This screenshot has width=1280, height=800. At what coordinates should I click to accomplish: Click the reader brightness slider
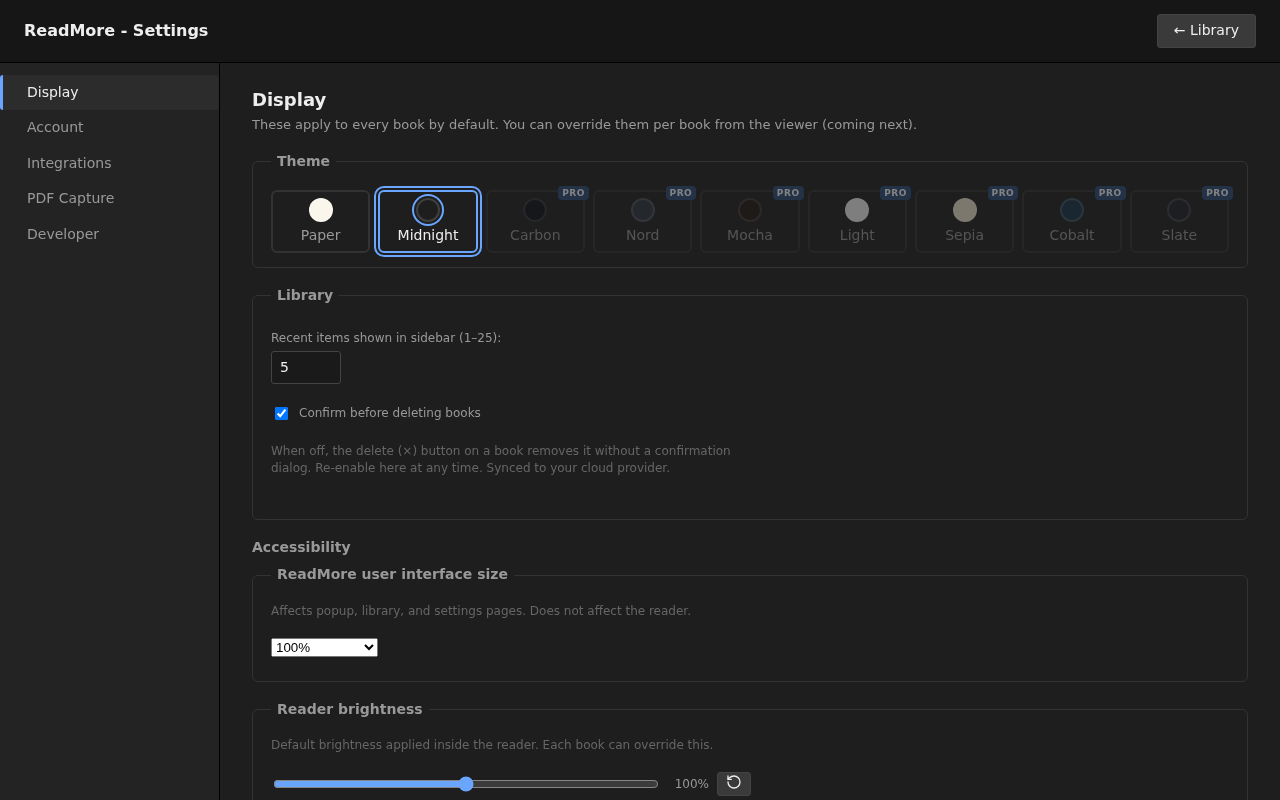[466, 784]
